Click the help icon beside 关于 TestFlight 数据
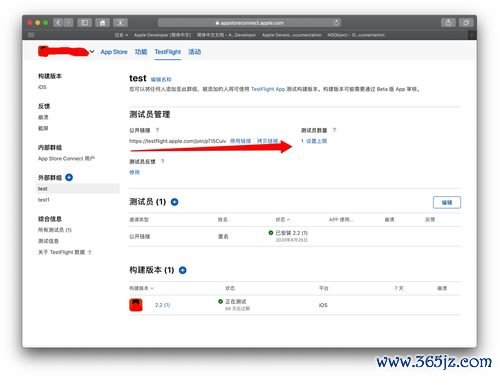Viewport: 499px width, 377px height. point(89,252)
